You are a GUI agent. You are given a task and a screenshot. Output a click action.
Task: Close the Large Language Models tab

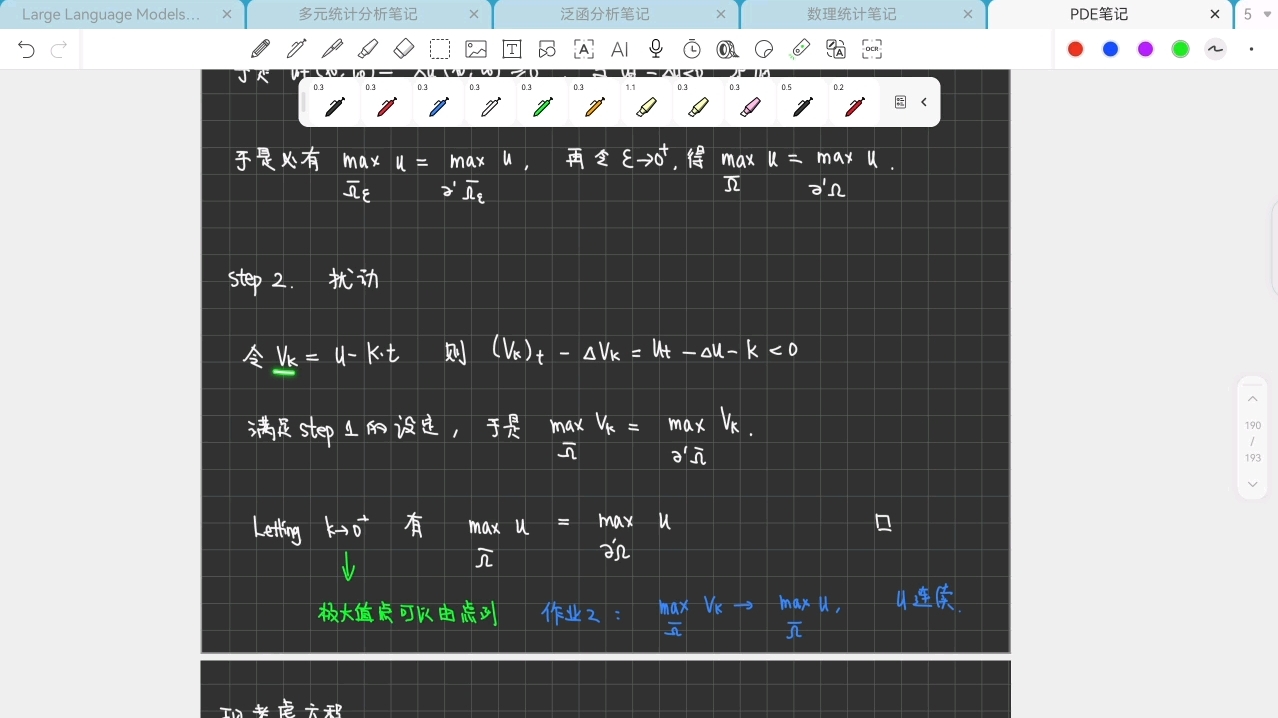pos(227,14)
